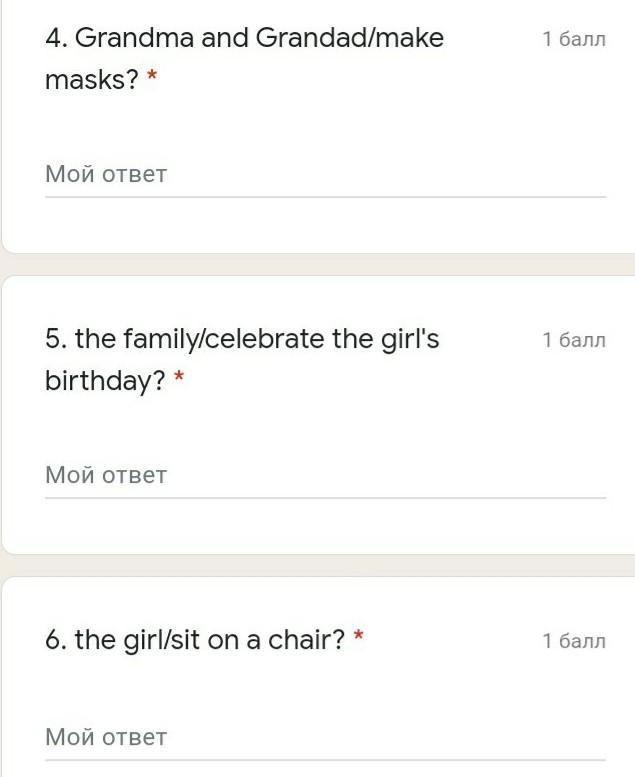Click the word 'masks?' in question 4
The width and height of the screenshot is (635, 777).
[x=91, y=81]
